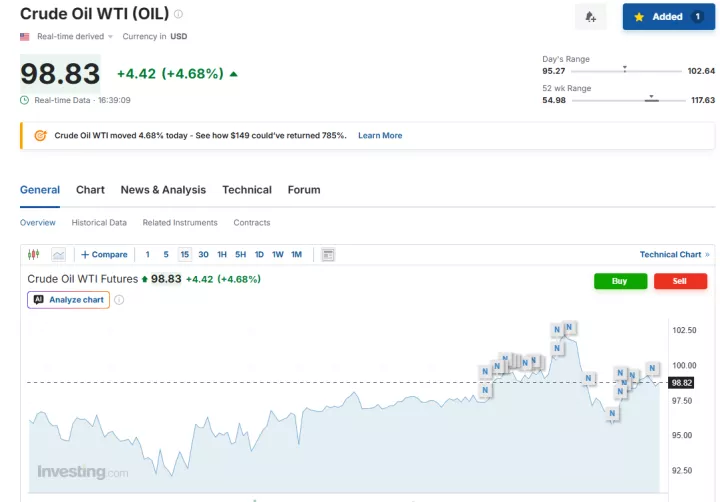The height and width of the screenshot is (502, 720).
Task: Click the highest news marker on the chart
Action: [x=568, y=327]
